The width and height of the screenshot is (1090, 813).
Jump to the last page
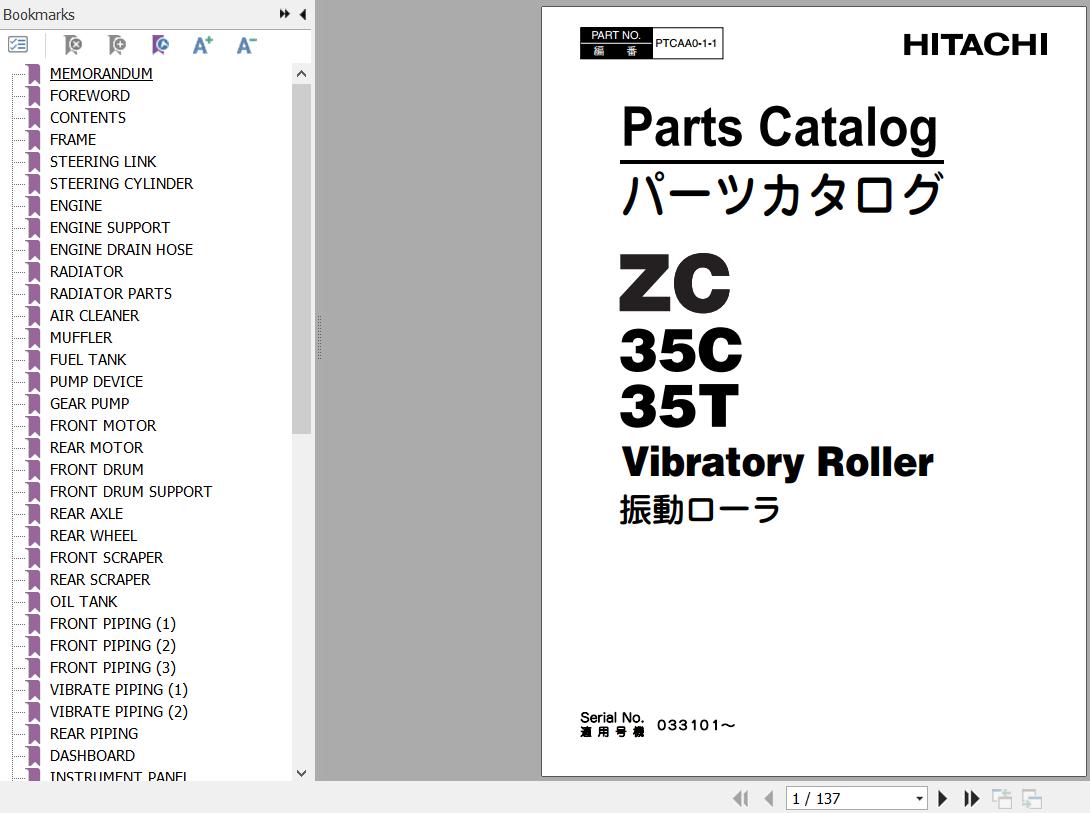[971, 798]
